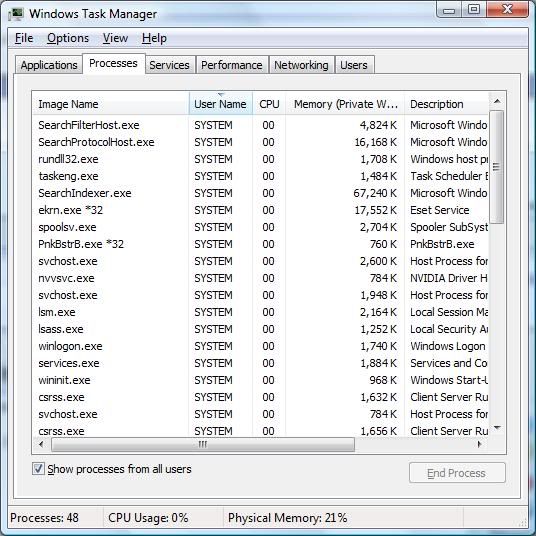Image resolution: width=536 pixels, height=536 pixels.
Task: Switch to the Applications tab
Action: click(49, 65)
